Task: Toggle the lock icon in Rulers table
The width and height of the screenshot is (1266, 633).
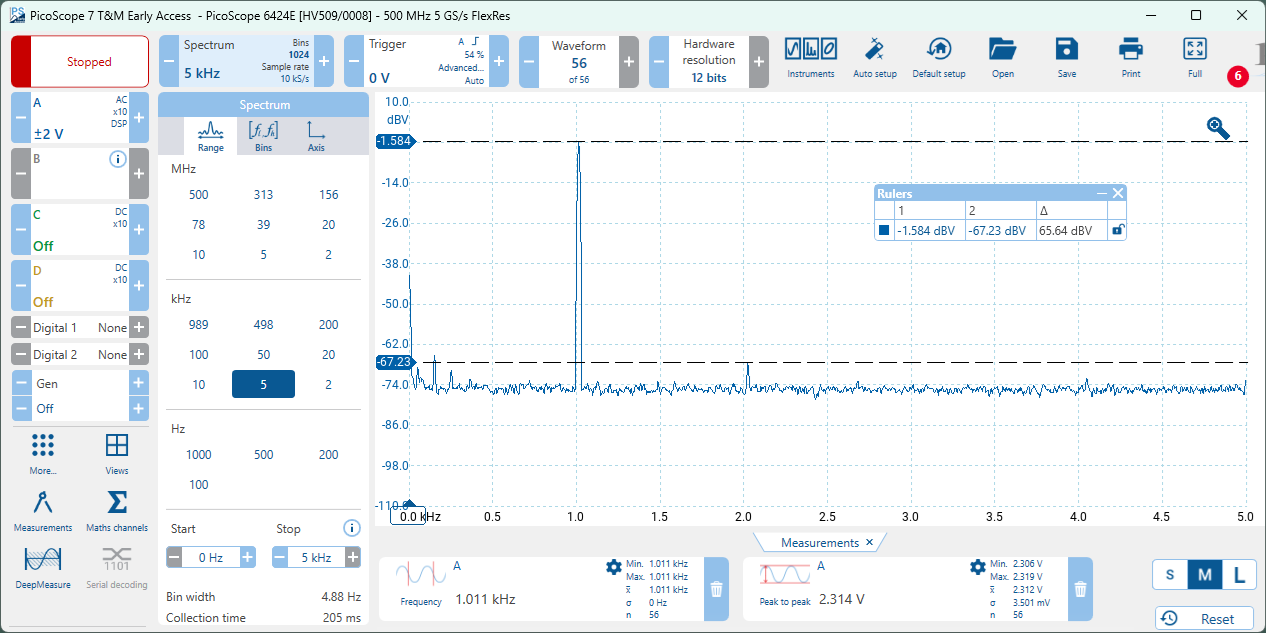Action: [x=1118, y=230]
